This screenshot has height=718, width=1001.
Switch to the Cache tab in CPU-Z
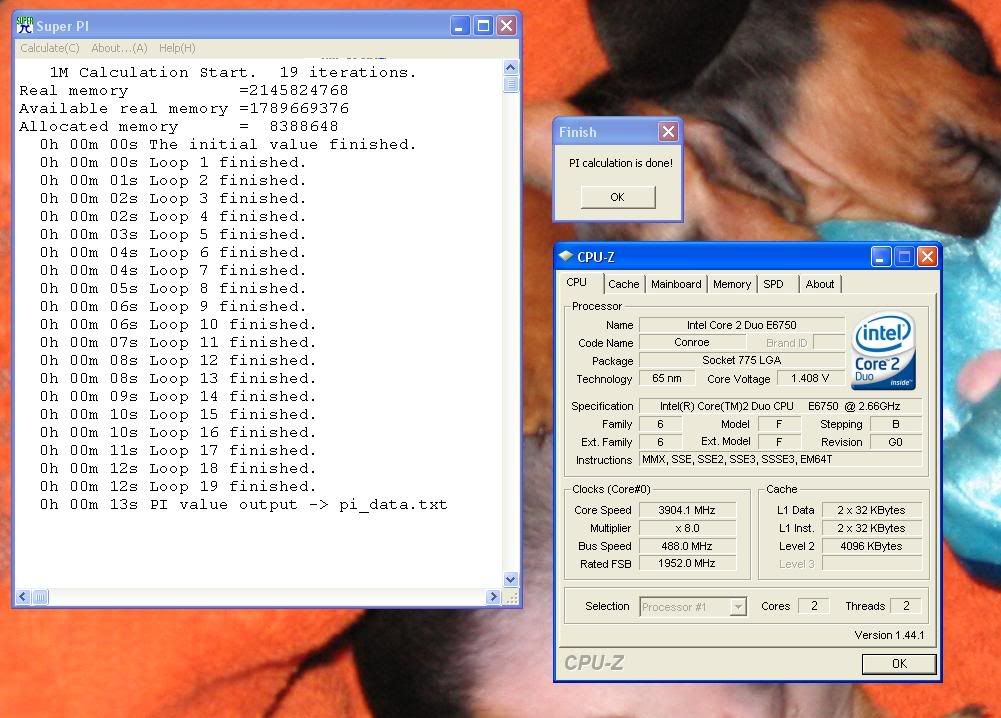pos(624,284)
